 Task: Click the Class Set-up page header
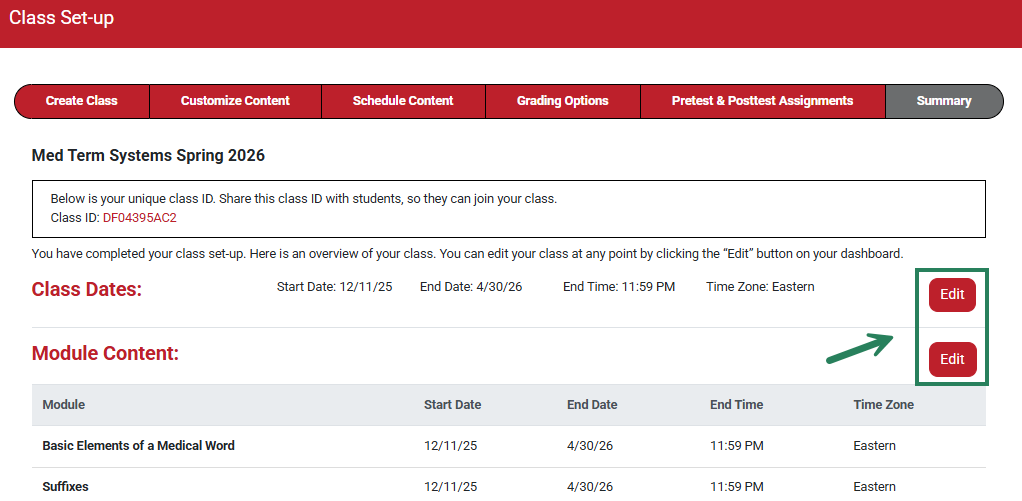click(62, 18)
